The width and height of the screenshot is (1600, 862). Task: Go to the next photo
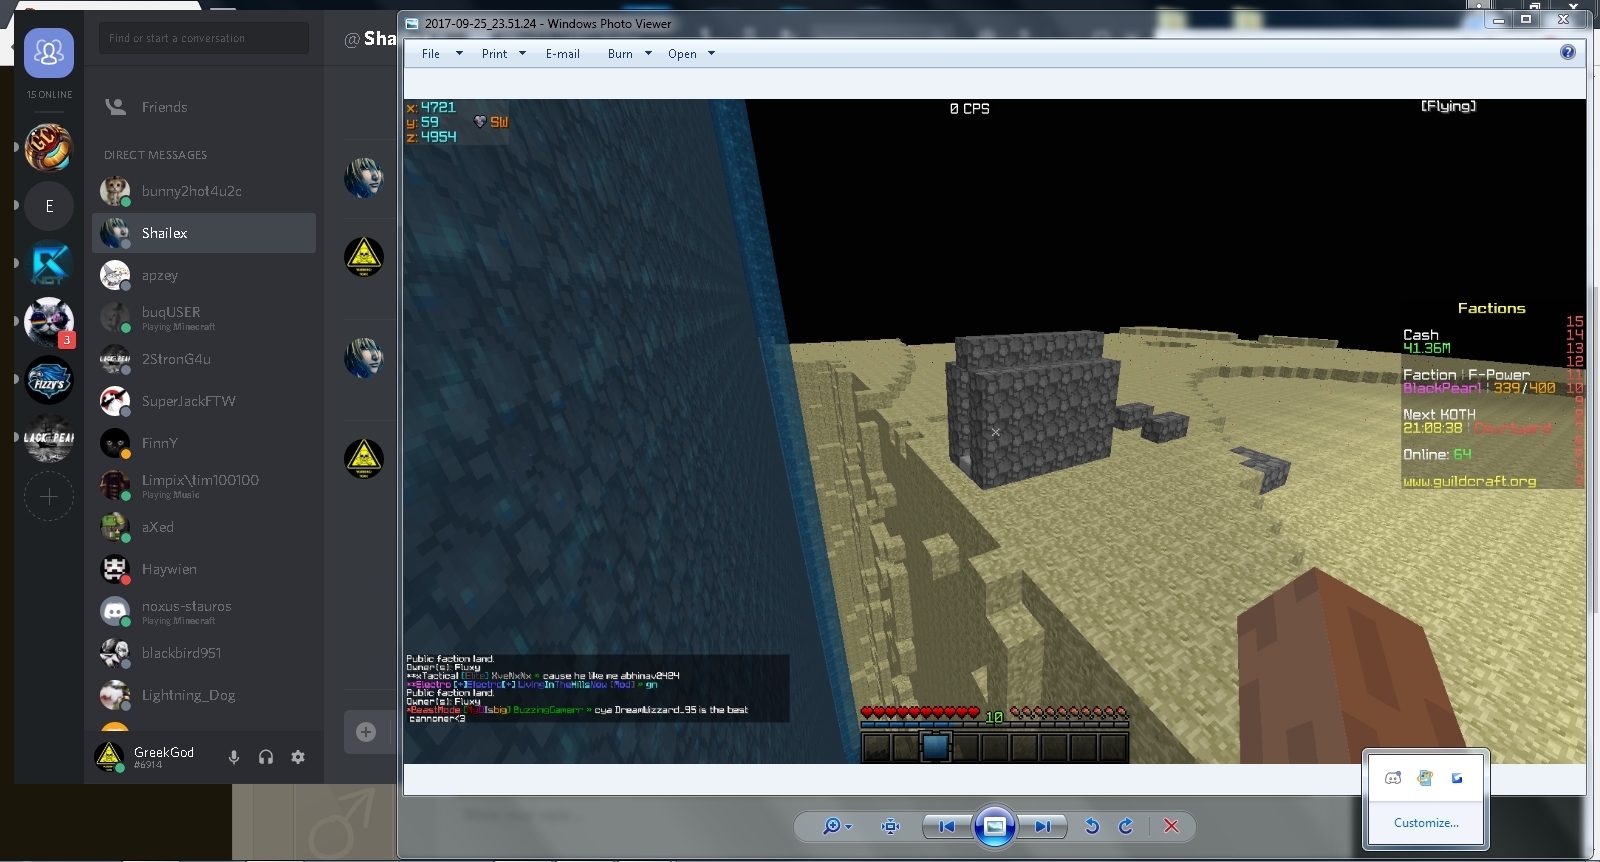tap(1043, 826)
